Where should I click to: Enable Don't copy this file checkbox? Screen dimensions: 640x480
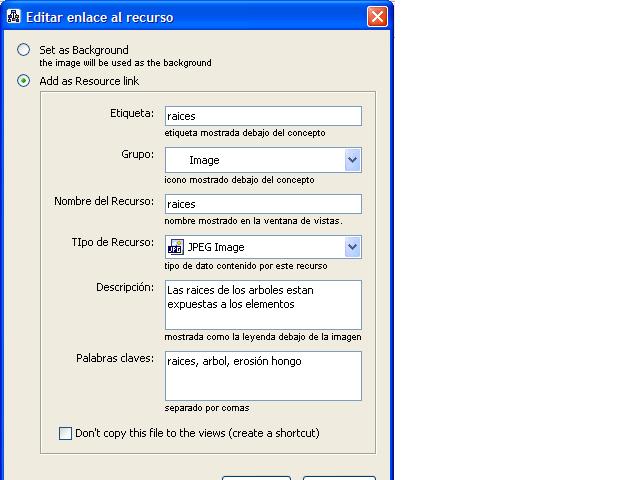pos(66,434)
